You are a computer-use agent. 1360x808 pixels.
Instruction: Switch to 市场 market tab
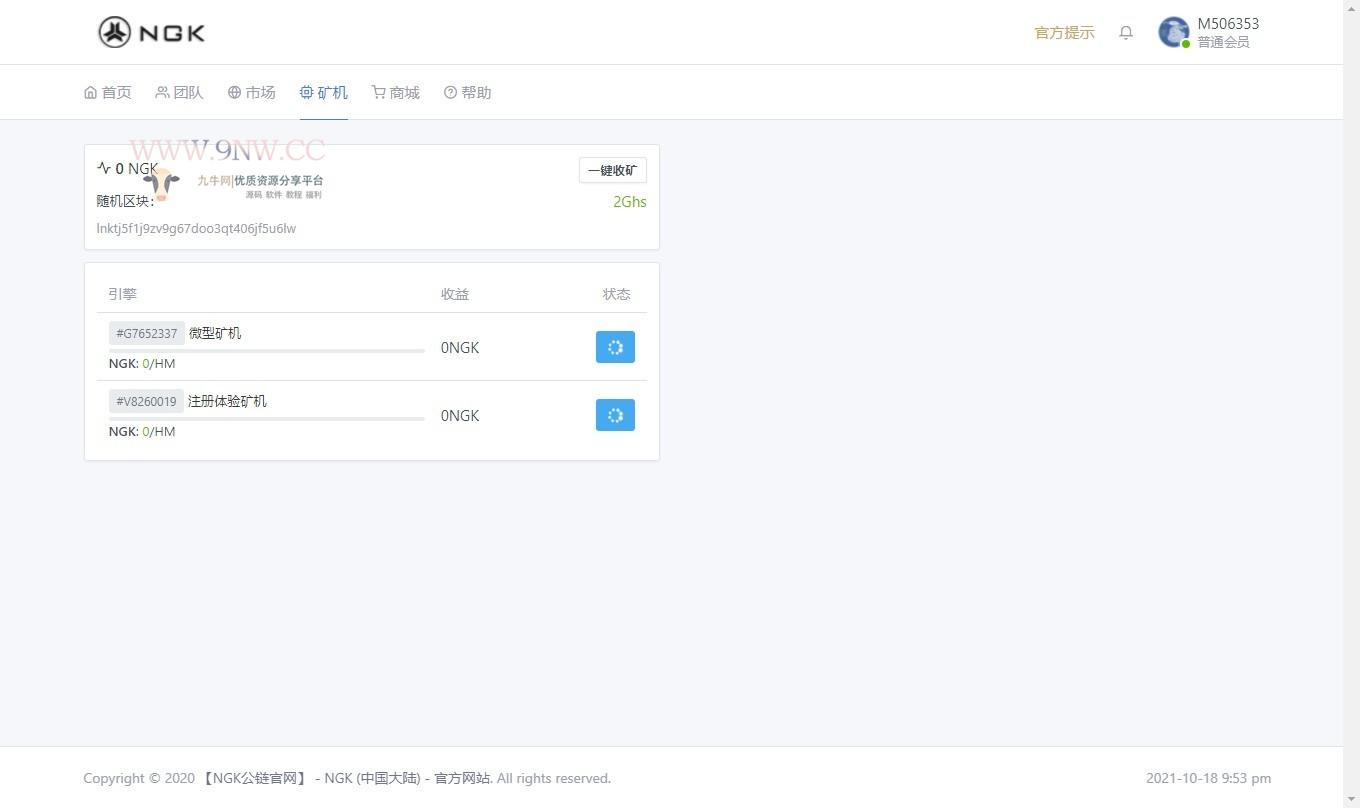(x=252, y=92)
